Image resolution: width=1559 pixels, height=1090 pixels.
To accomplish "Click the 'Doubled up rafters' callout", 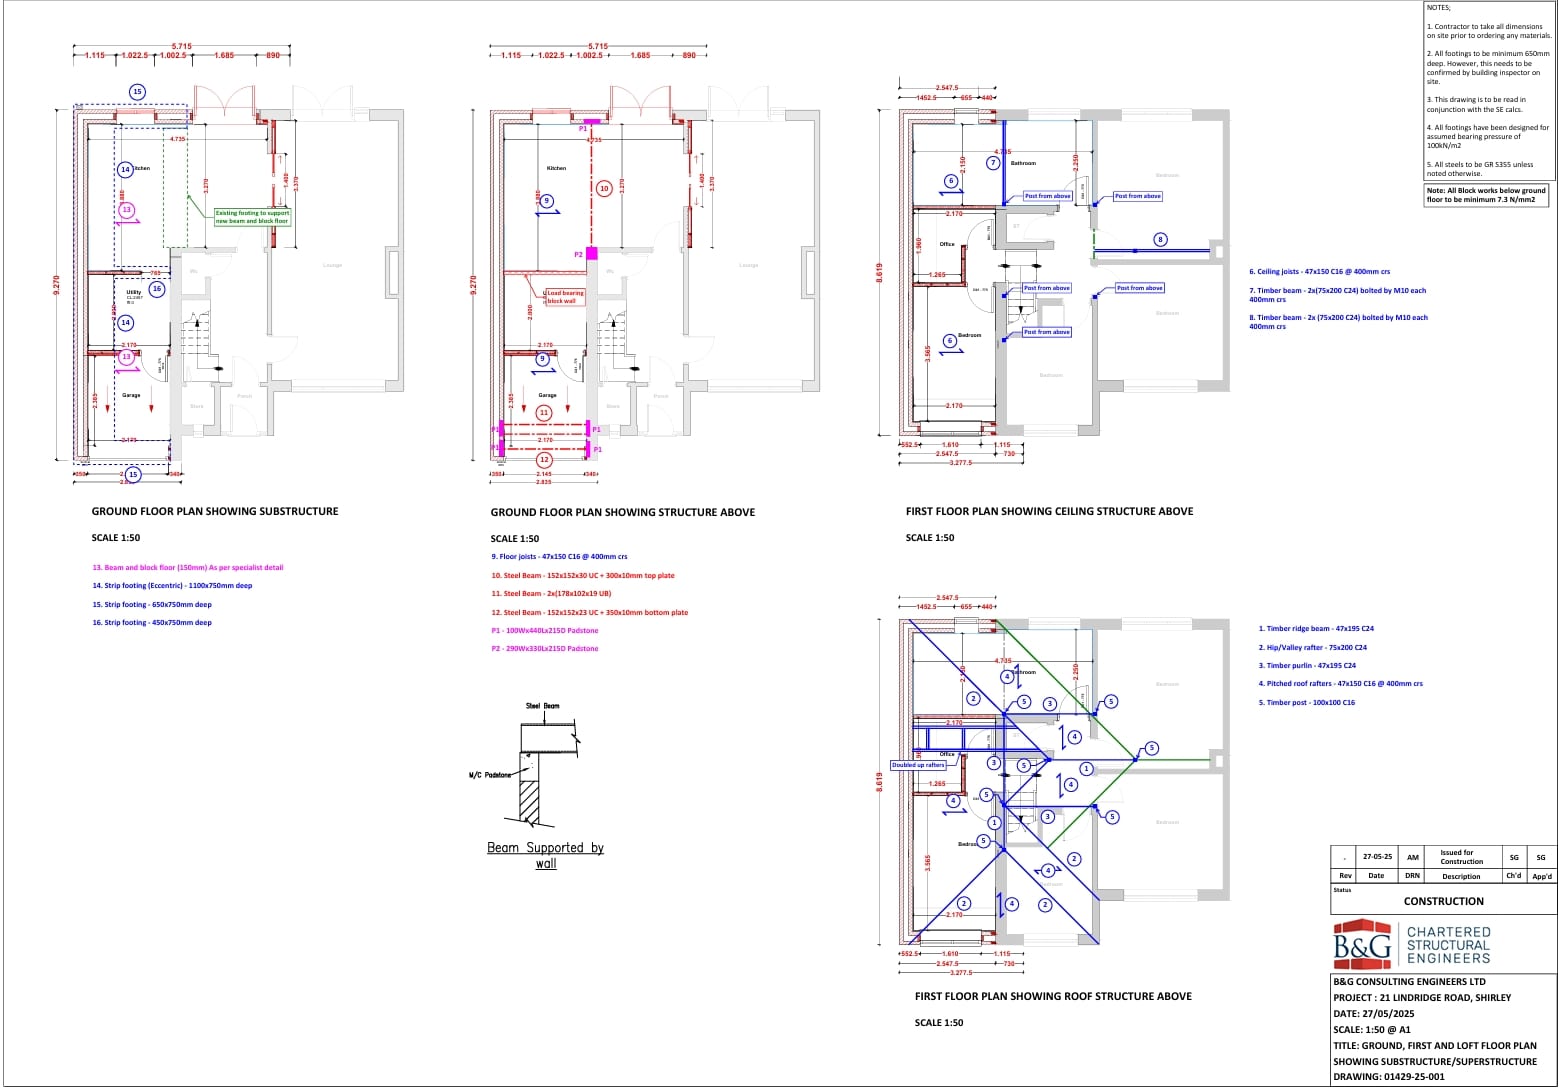I will 918,765.
